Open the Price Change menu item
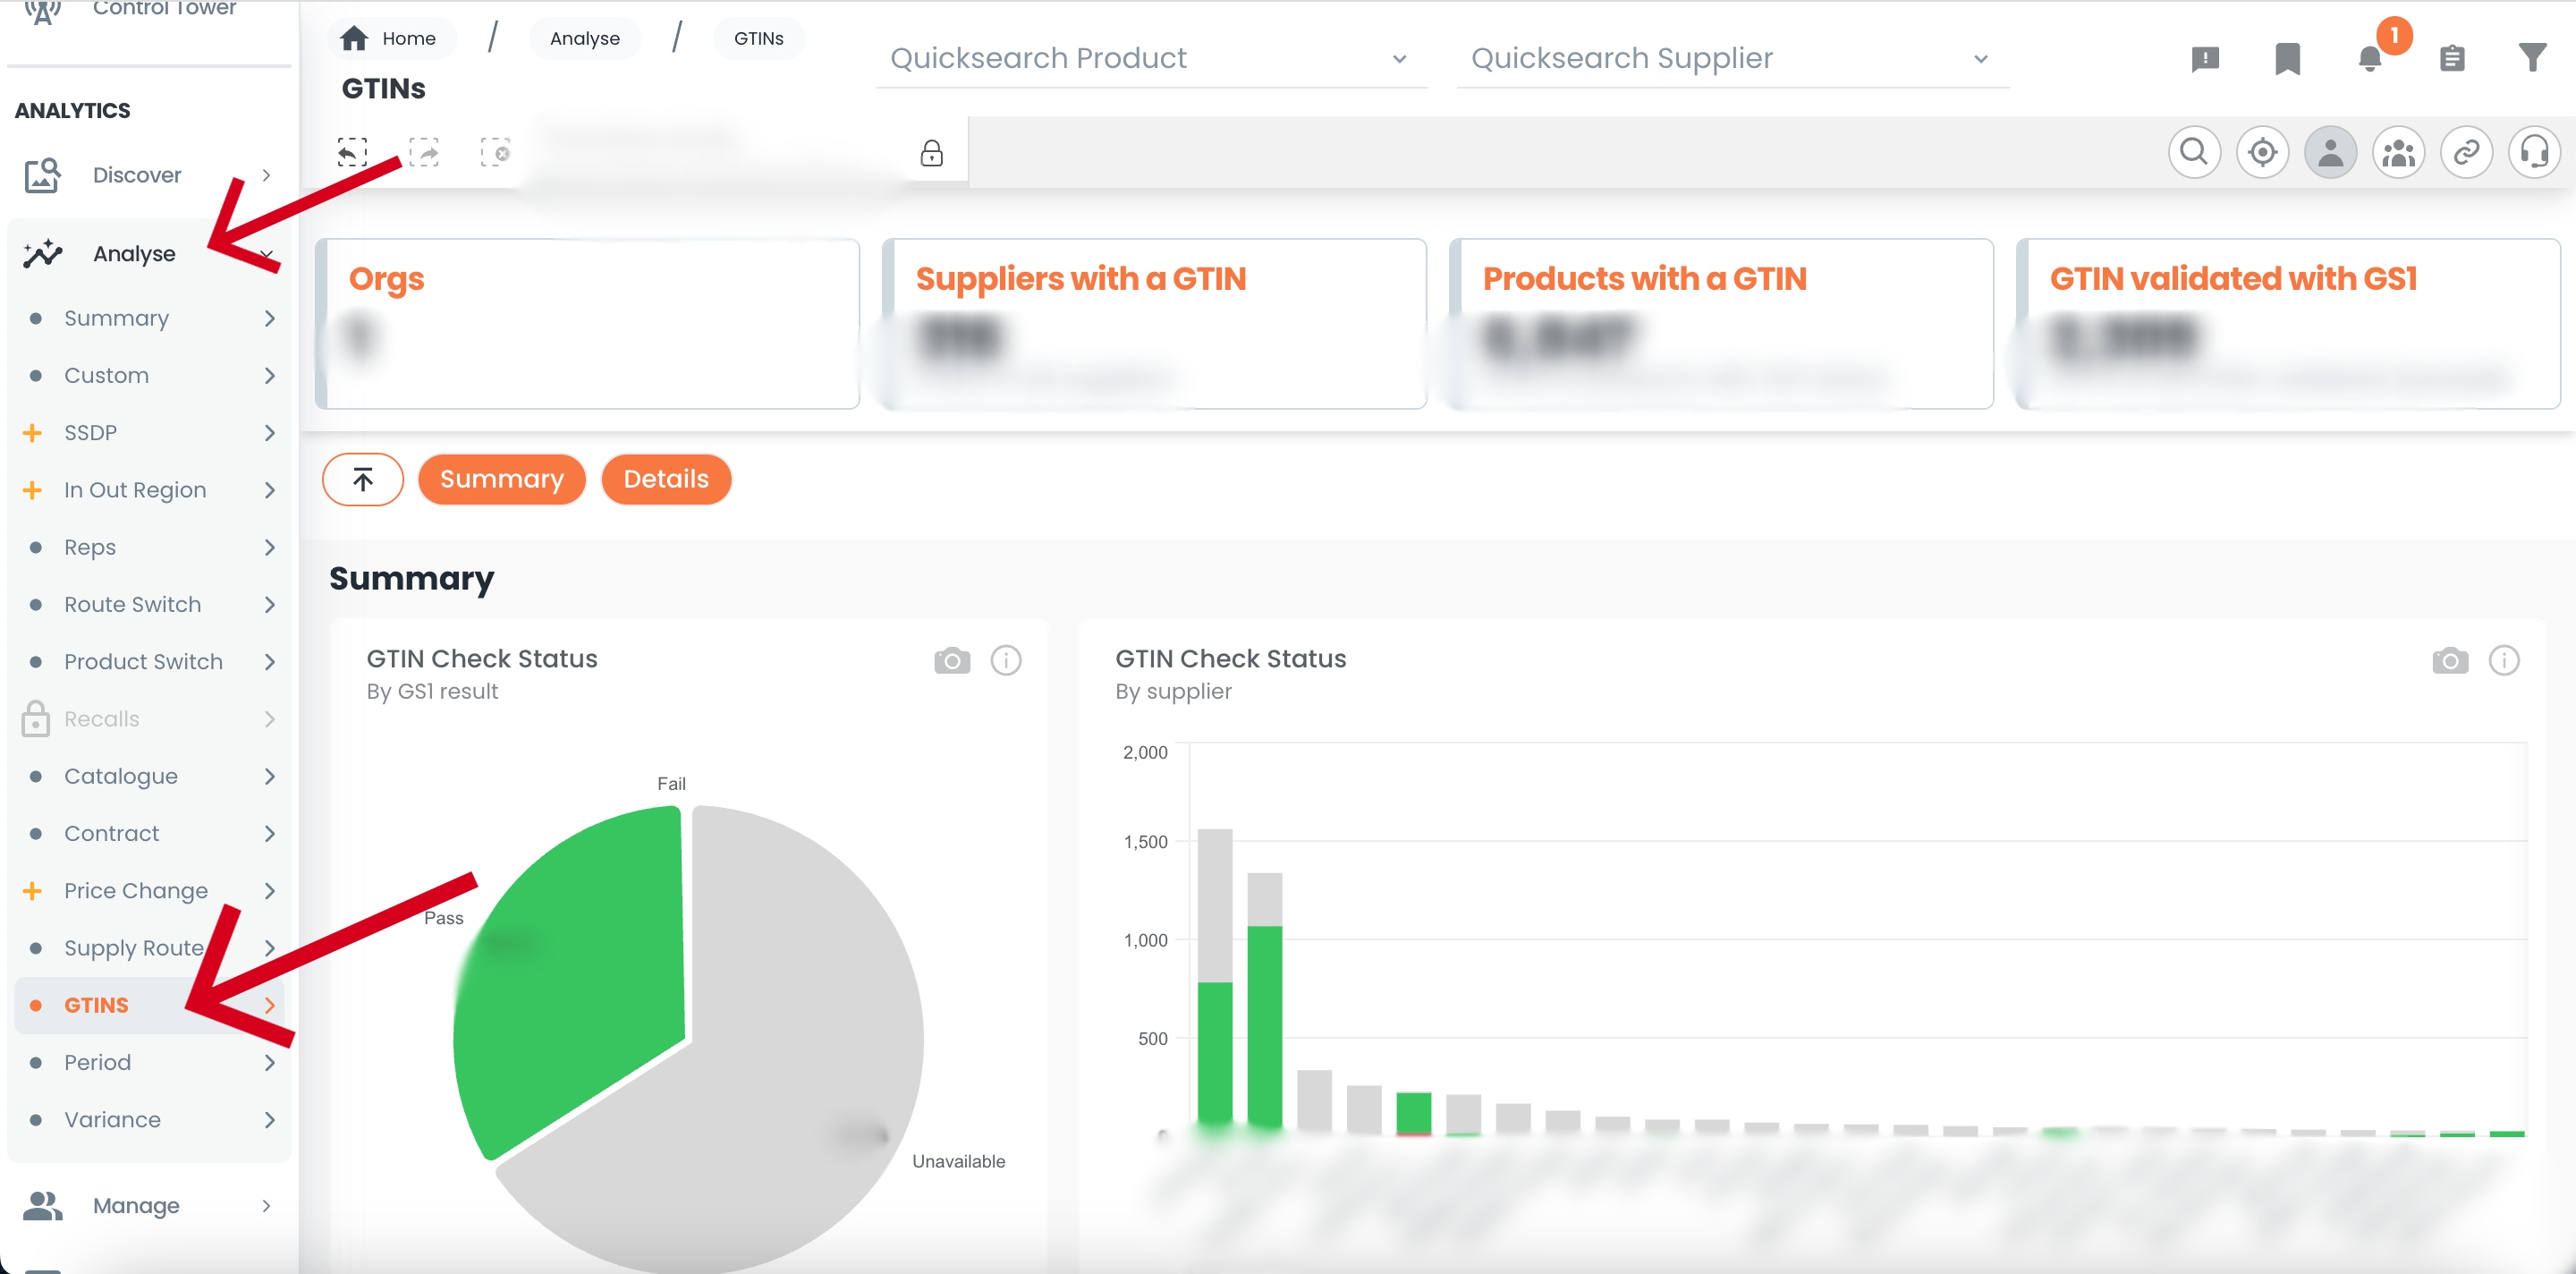 pyautogui.click(x=150, y=891)
